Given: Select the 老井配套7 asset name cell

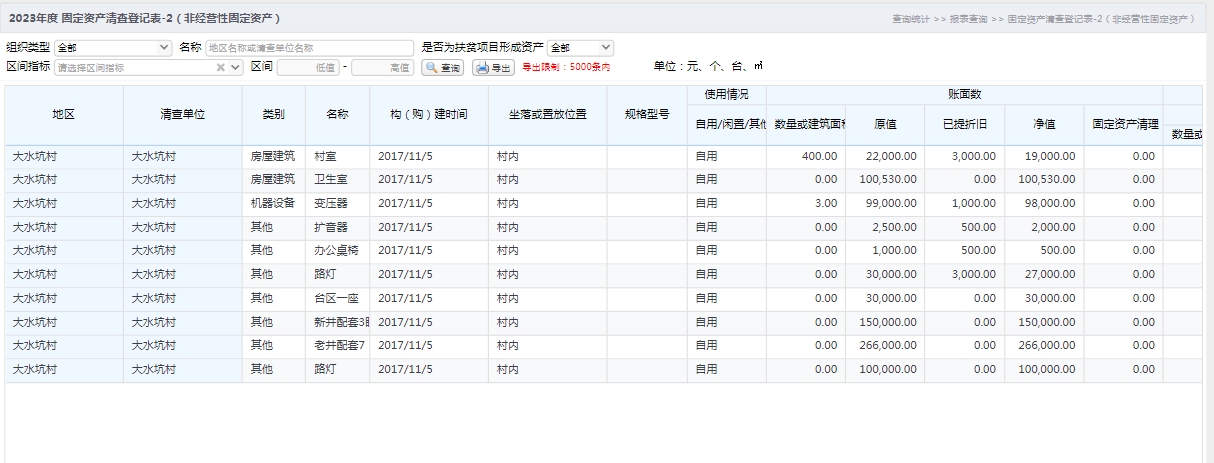Looking at the screenshot, I should point(338,346).
